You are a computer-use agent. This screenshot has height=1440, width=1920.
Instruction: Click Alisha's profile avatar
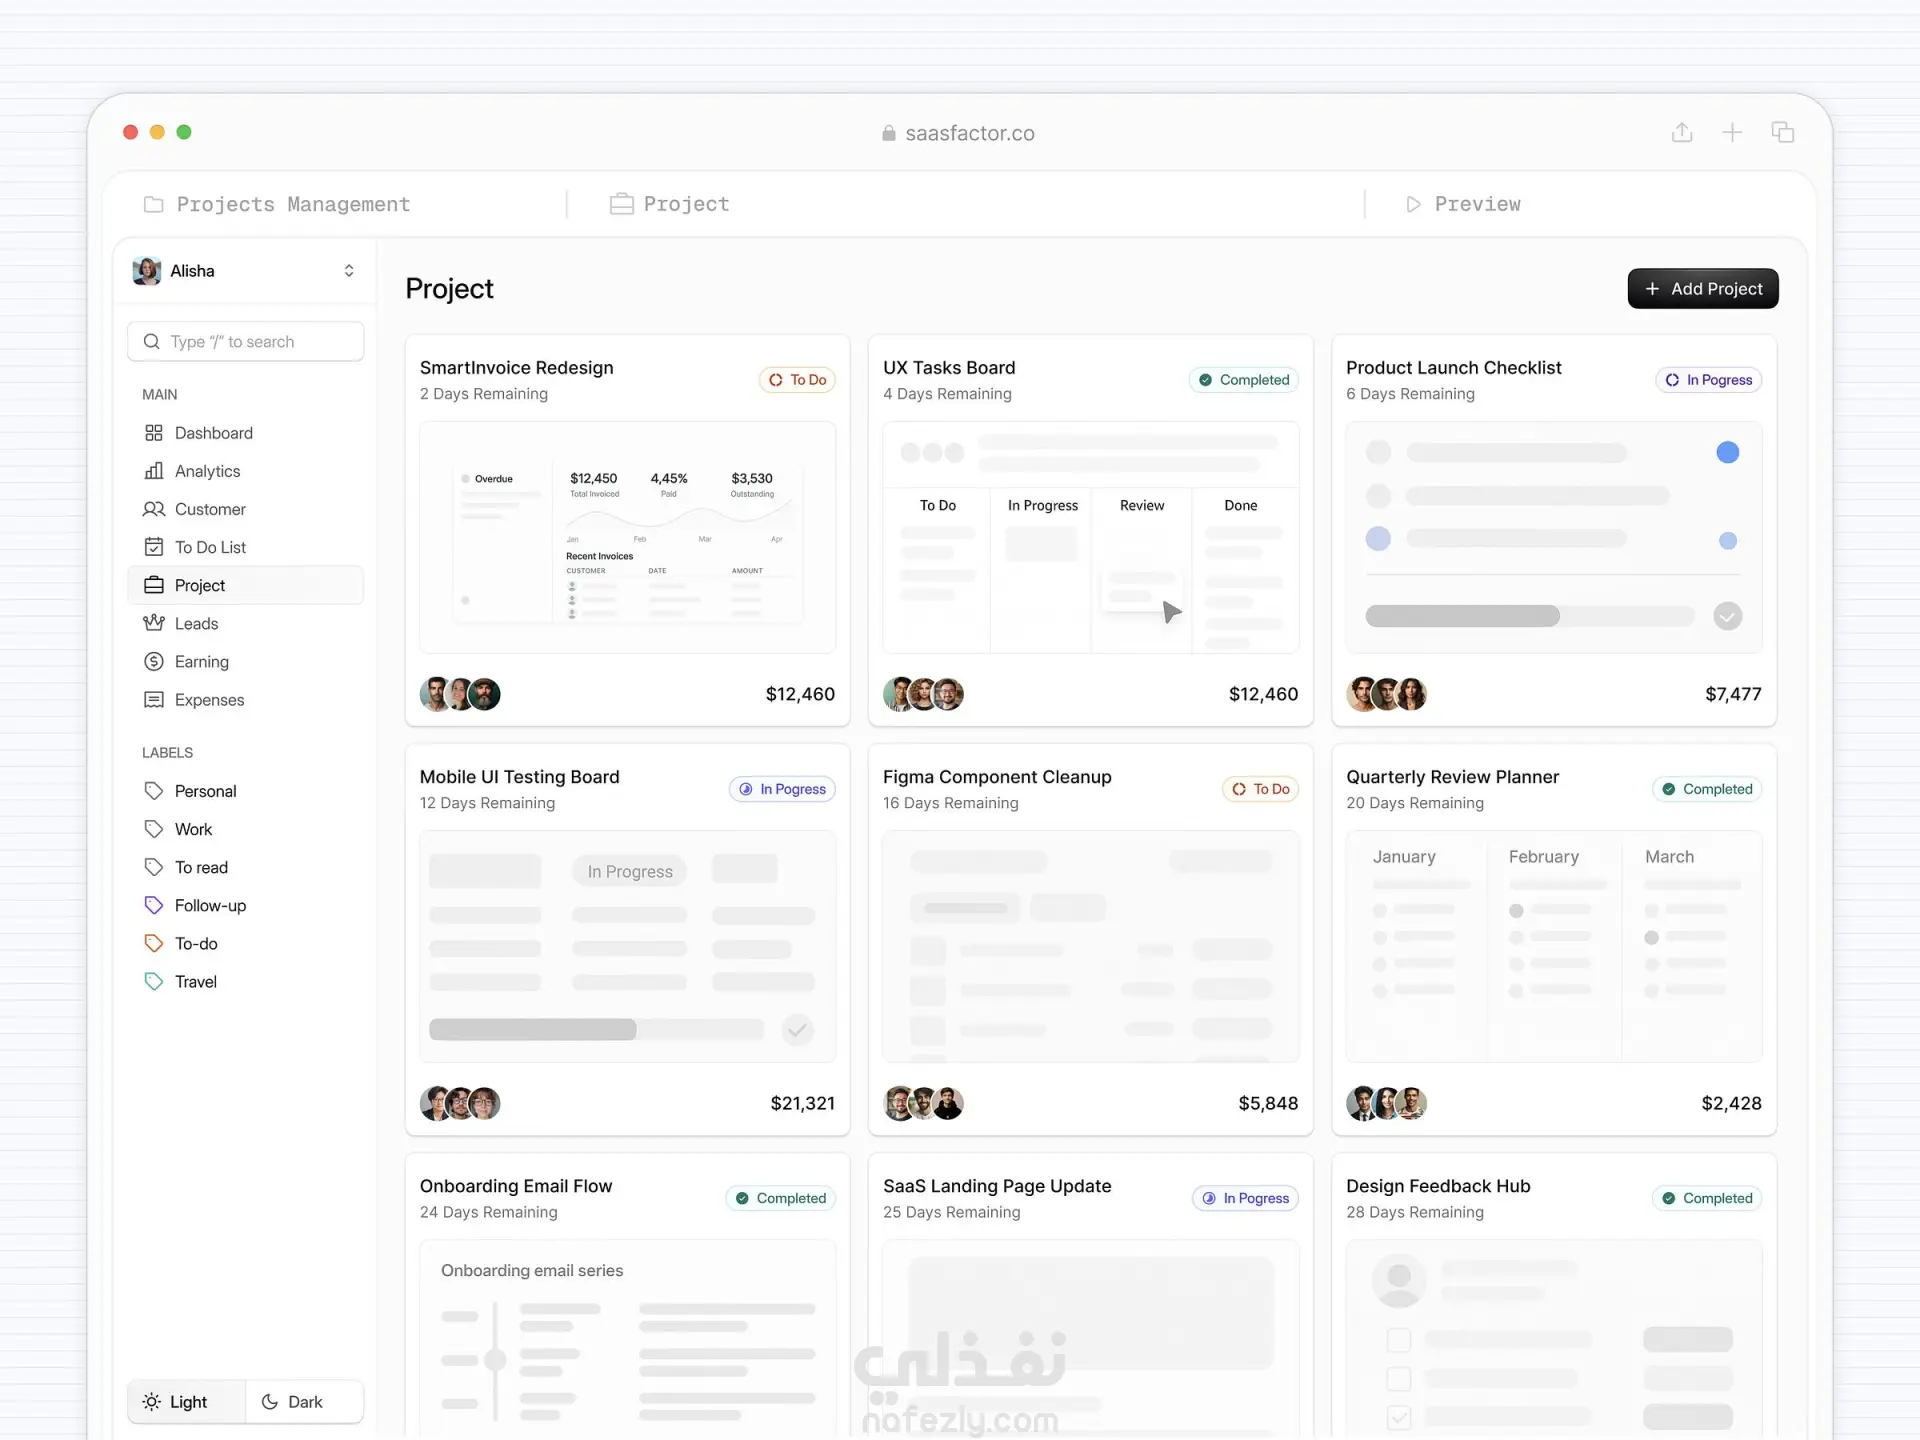click(147, 271)
